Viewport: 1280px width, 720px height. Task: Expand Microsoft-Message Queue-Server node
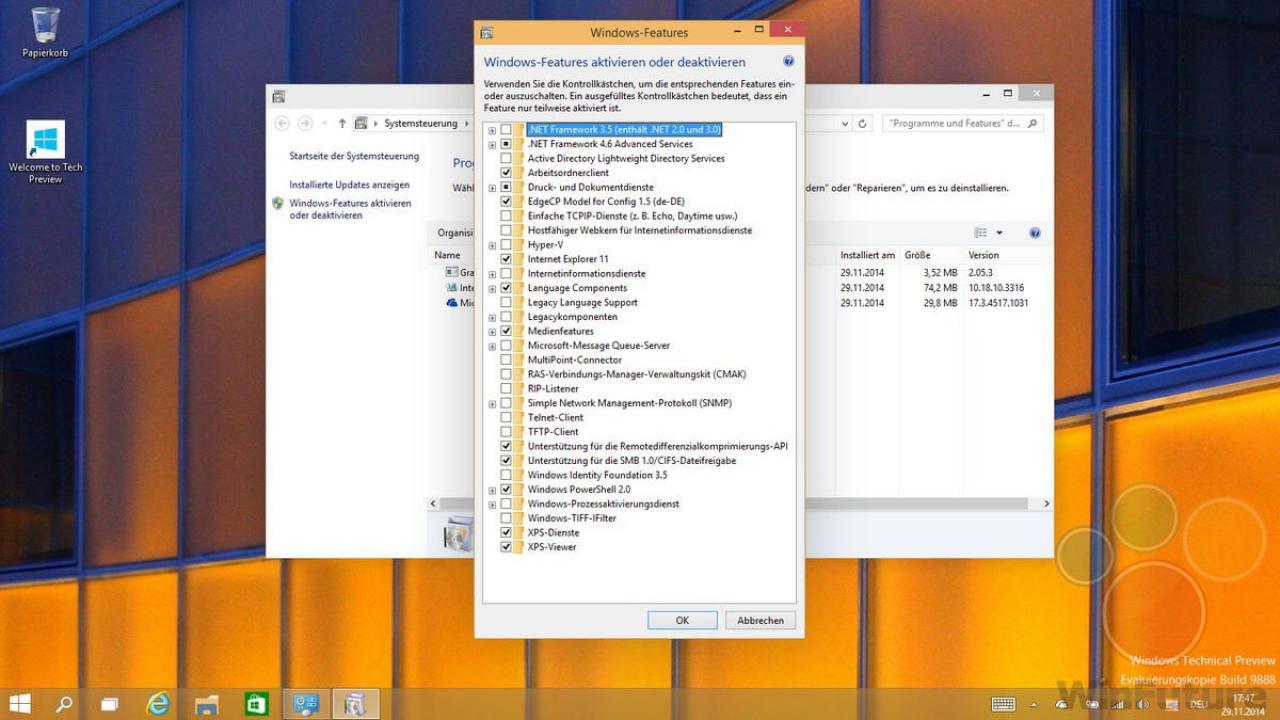(x=492, y=346)
